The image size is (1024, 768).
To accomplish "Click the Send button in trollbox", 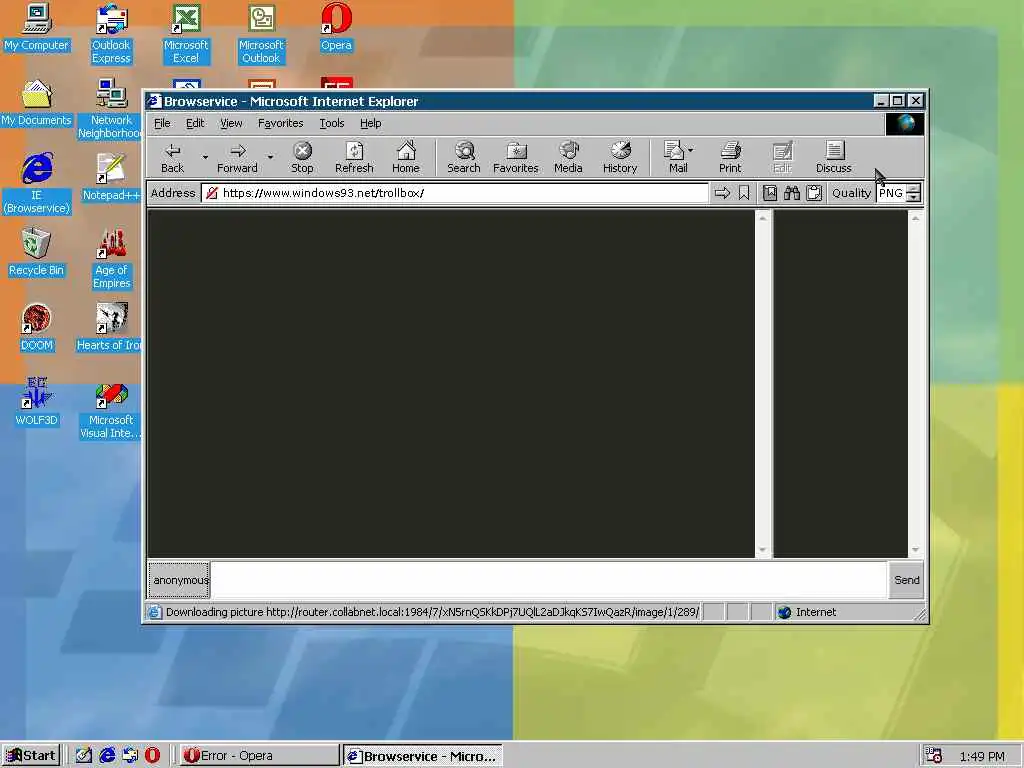I will click(906, 580).
